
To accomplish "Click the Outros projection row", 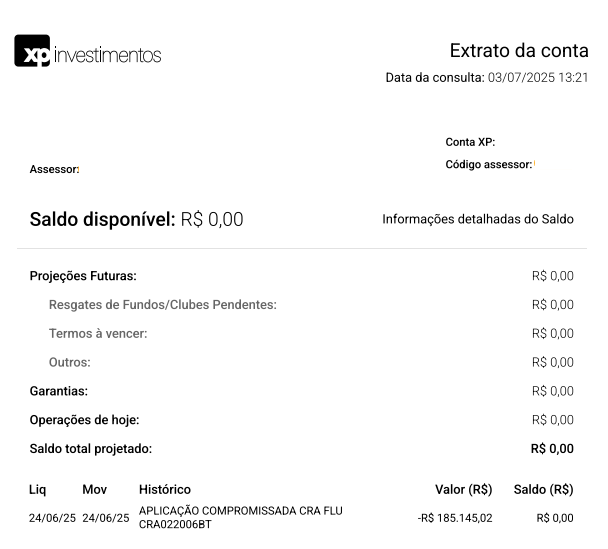I will pyautogui.click(x=70, y=362).
